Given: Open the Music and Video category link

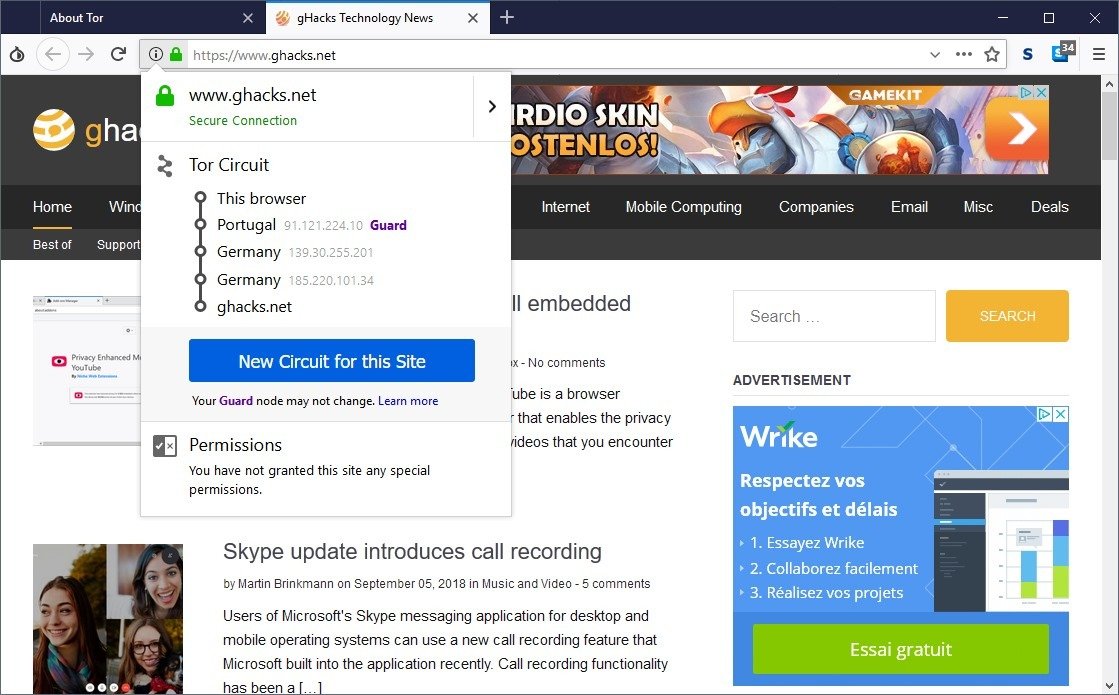Looking at the screenshot, I should point(527,584).
